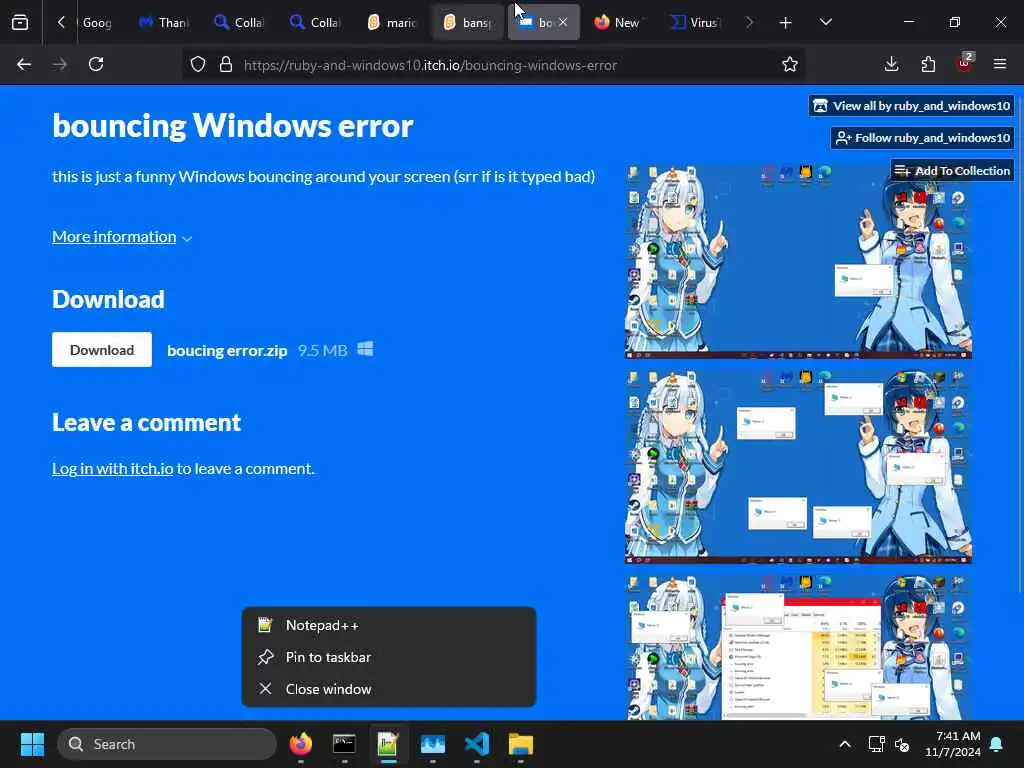The width and height of the screenshot is (1024, 768).
Task: Open the notifications bell icon
Action: pos(997,744)
